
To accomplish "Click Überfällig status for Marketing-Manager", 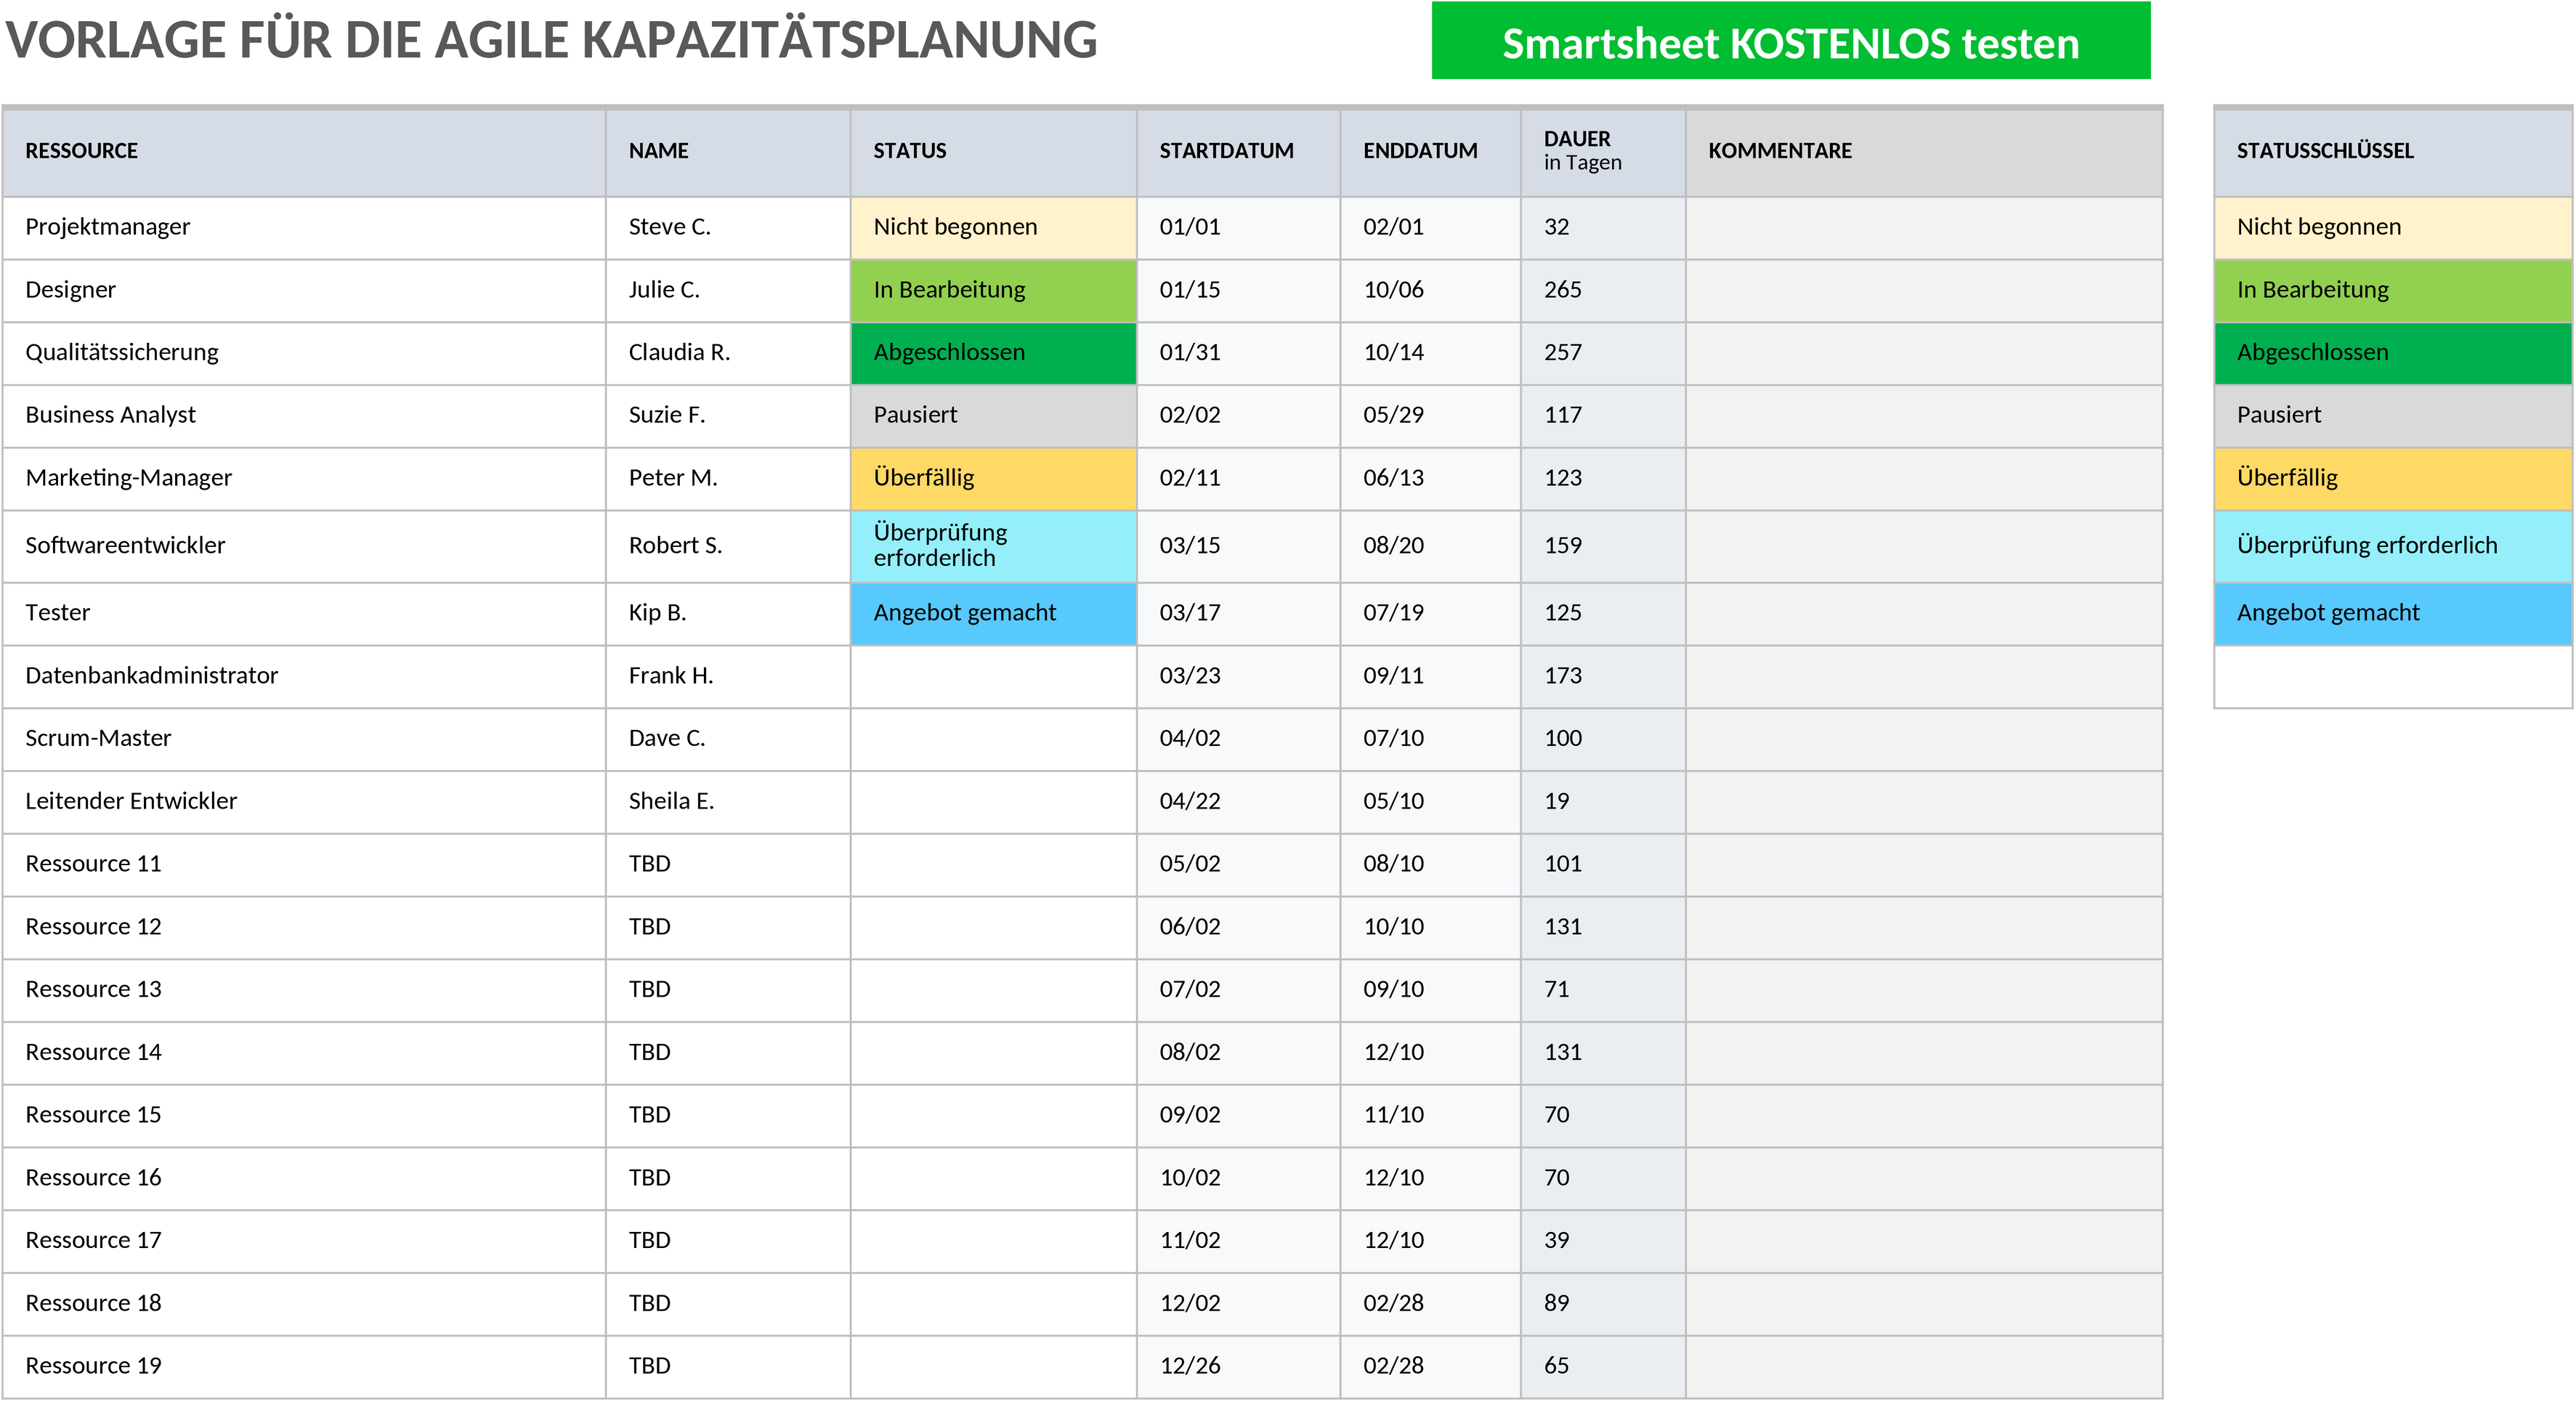I will [994, 479].
